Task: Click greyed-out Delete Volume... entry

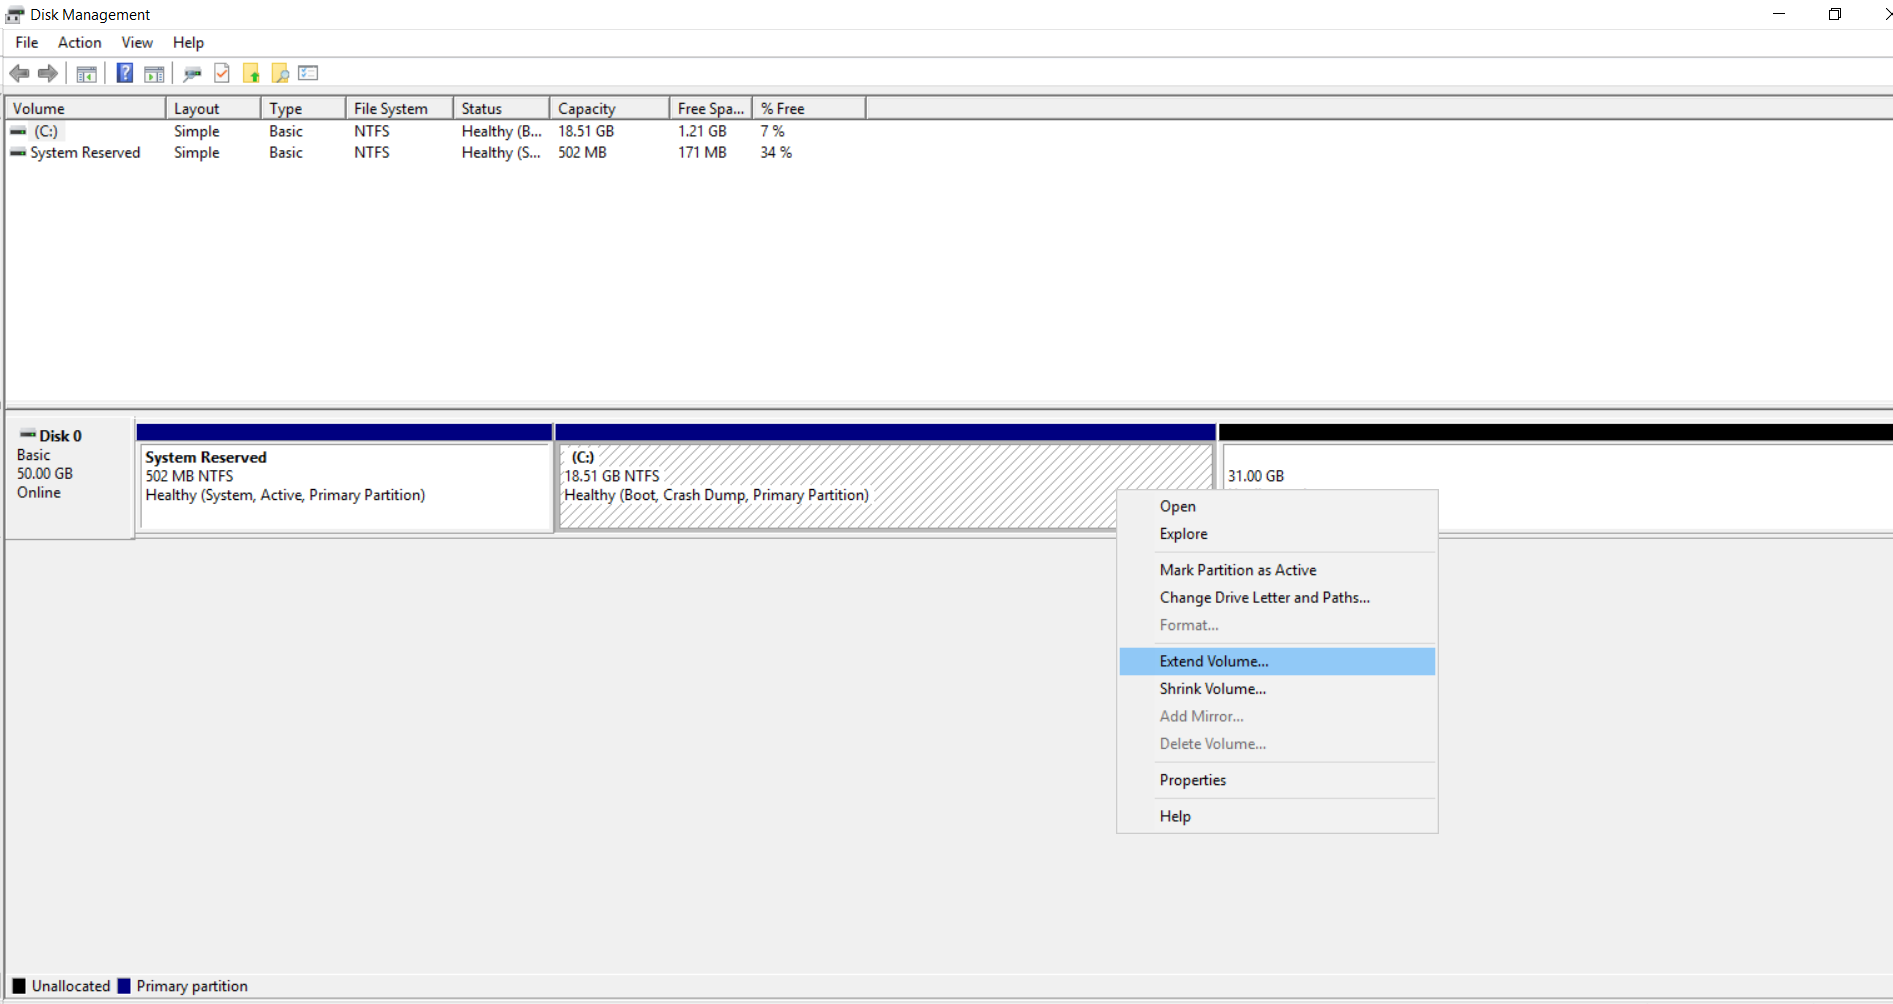Action: pos(1277,744)
